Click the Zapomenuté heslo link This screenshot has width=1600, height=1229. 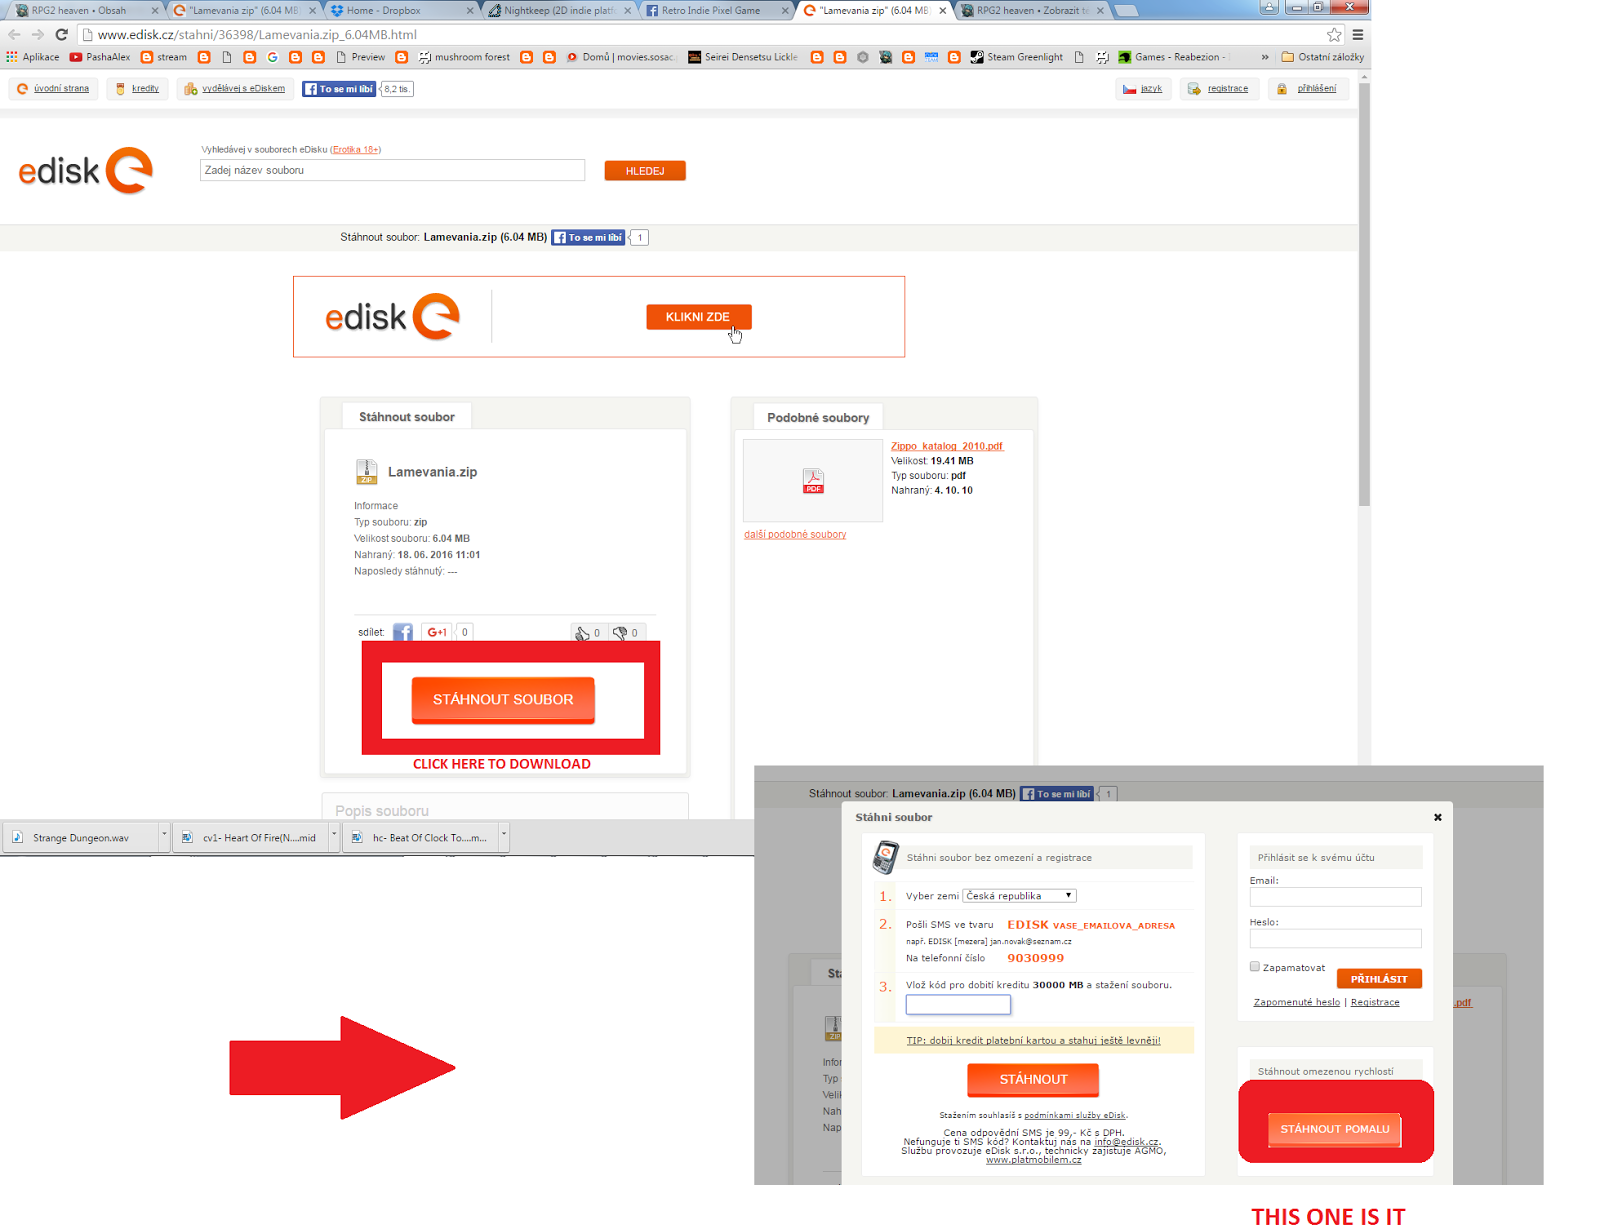[1296, 1002]
